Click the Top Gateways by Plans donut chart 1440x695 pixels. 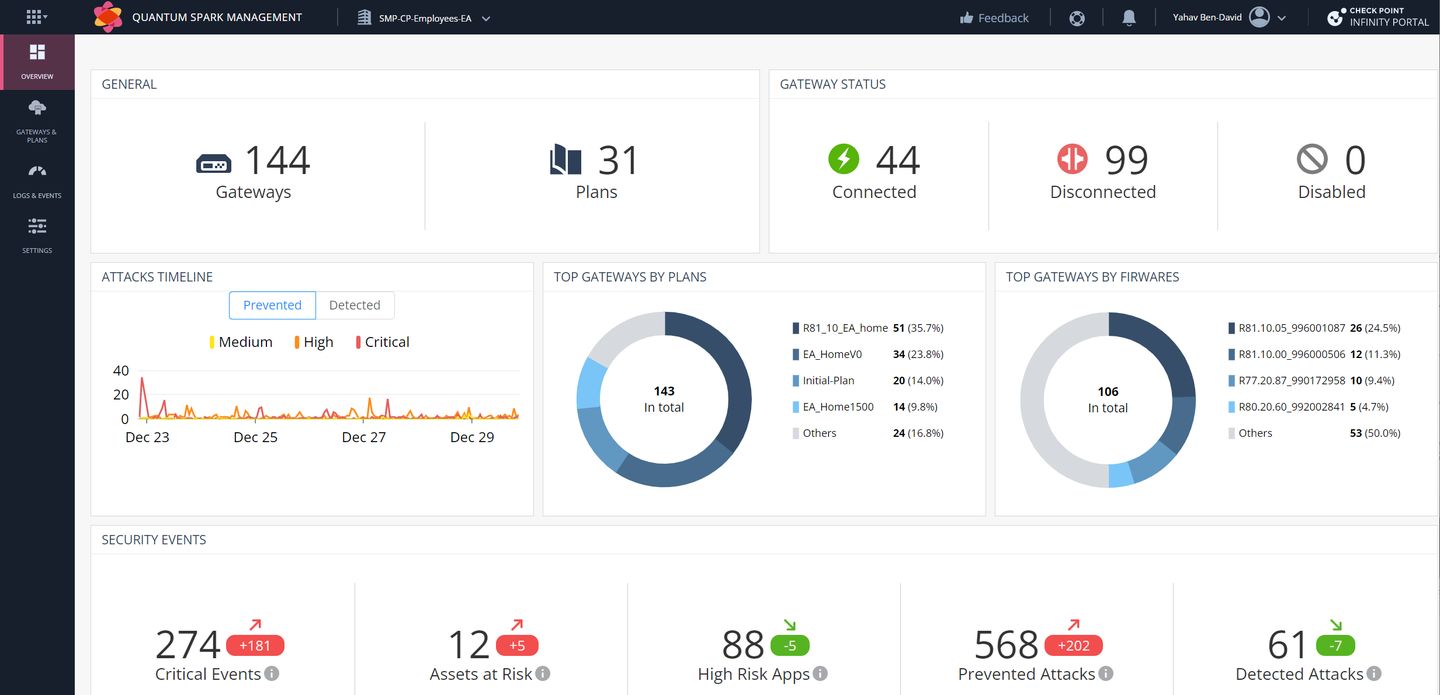coord(663,399)
